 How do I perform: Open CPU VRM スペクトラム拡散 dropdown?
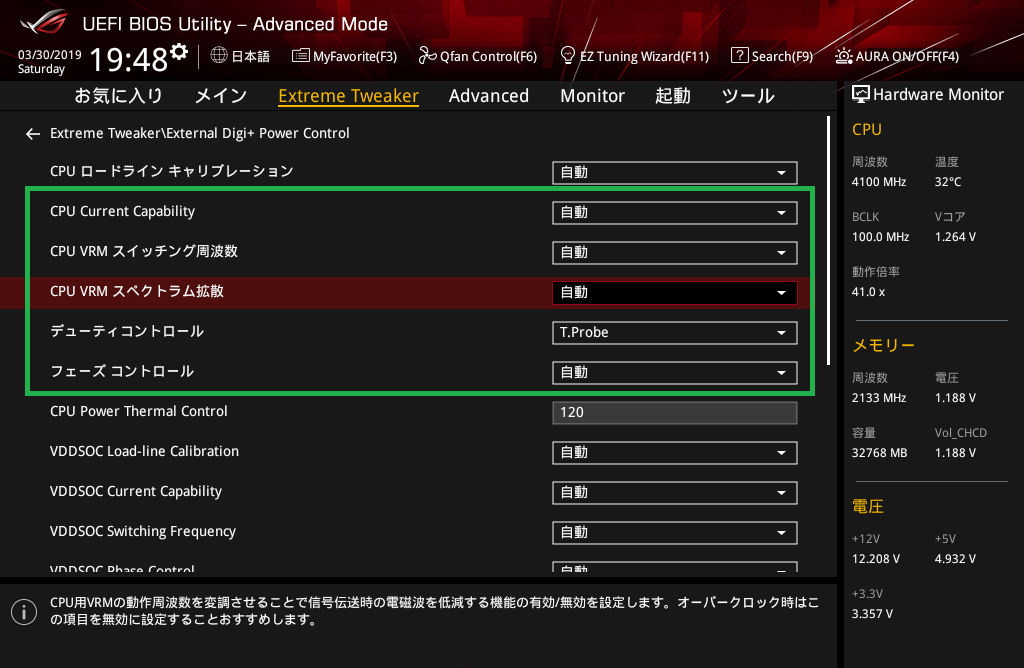pos(675,293)
